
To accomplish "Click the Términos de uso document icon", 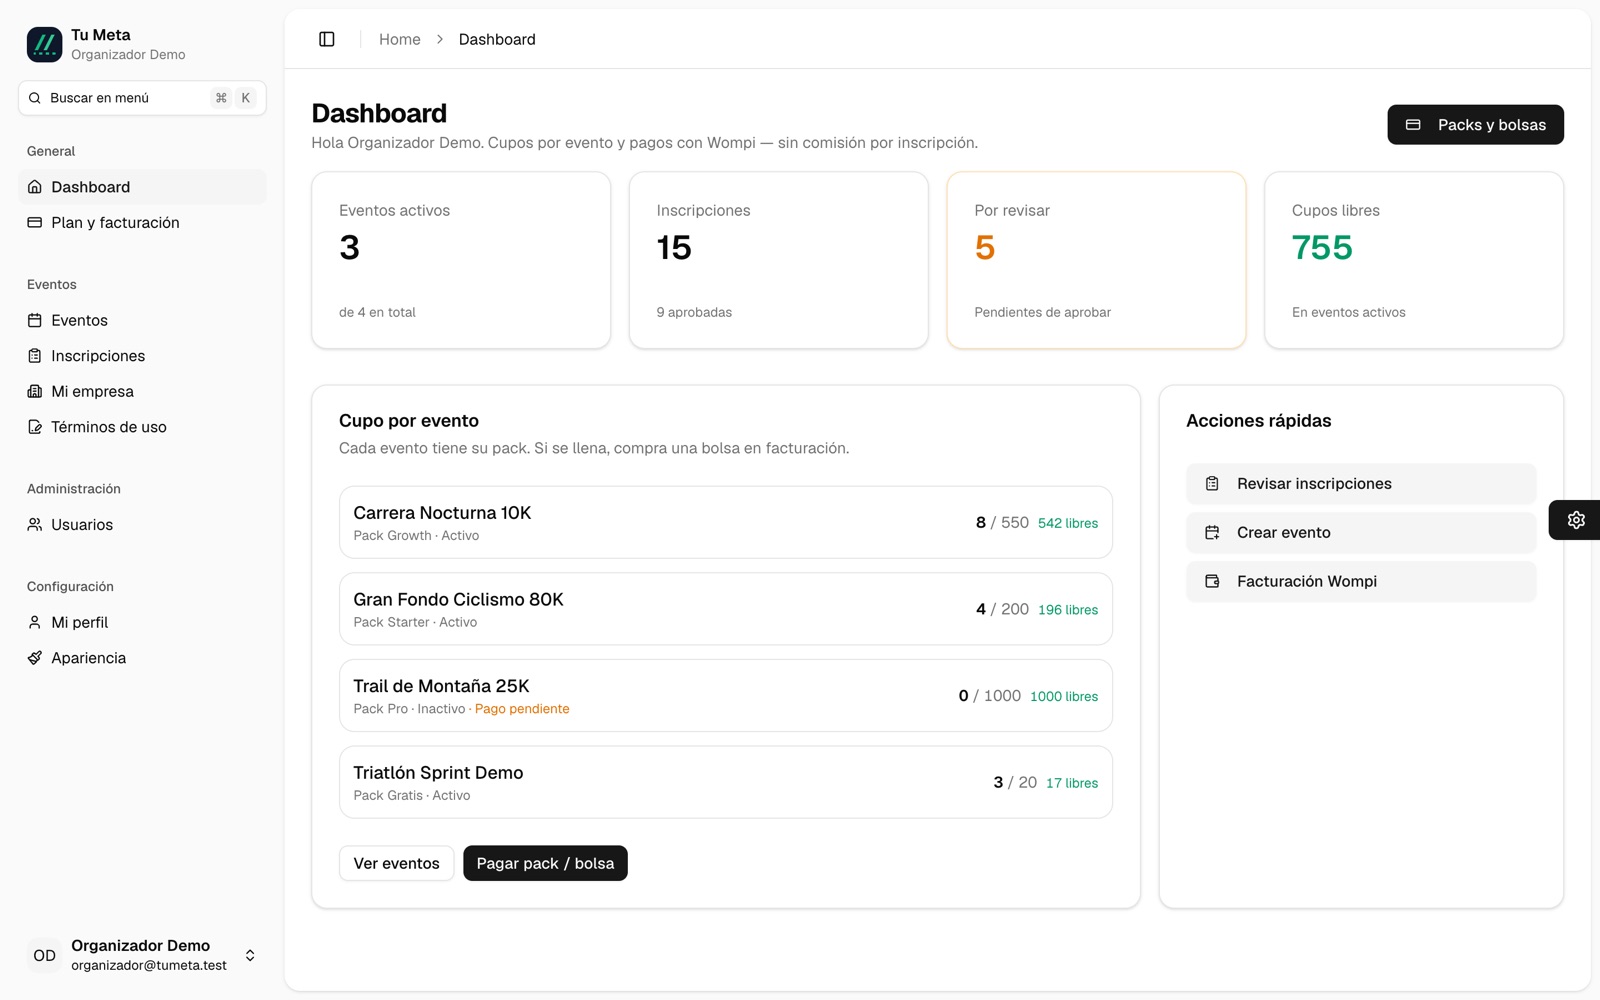I will (x=35, y=427).
